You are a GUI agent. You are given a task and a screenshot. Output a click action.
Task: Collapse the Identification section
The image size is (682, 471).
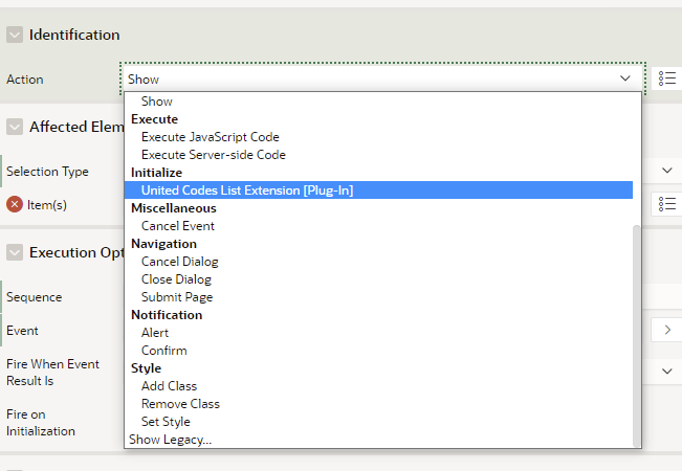14,35
